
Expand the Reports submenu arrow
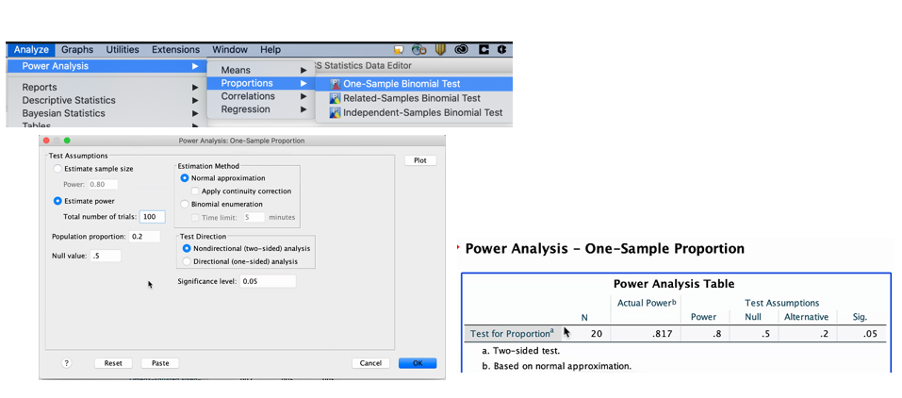195,87
